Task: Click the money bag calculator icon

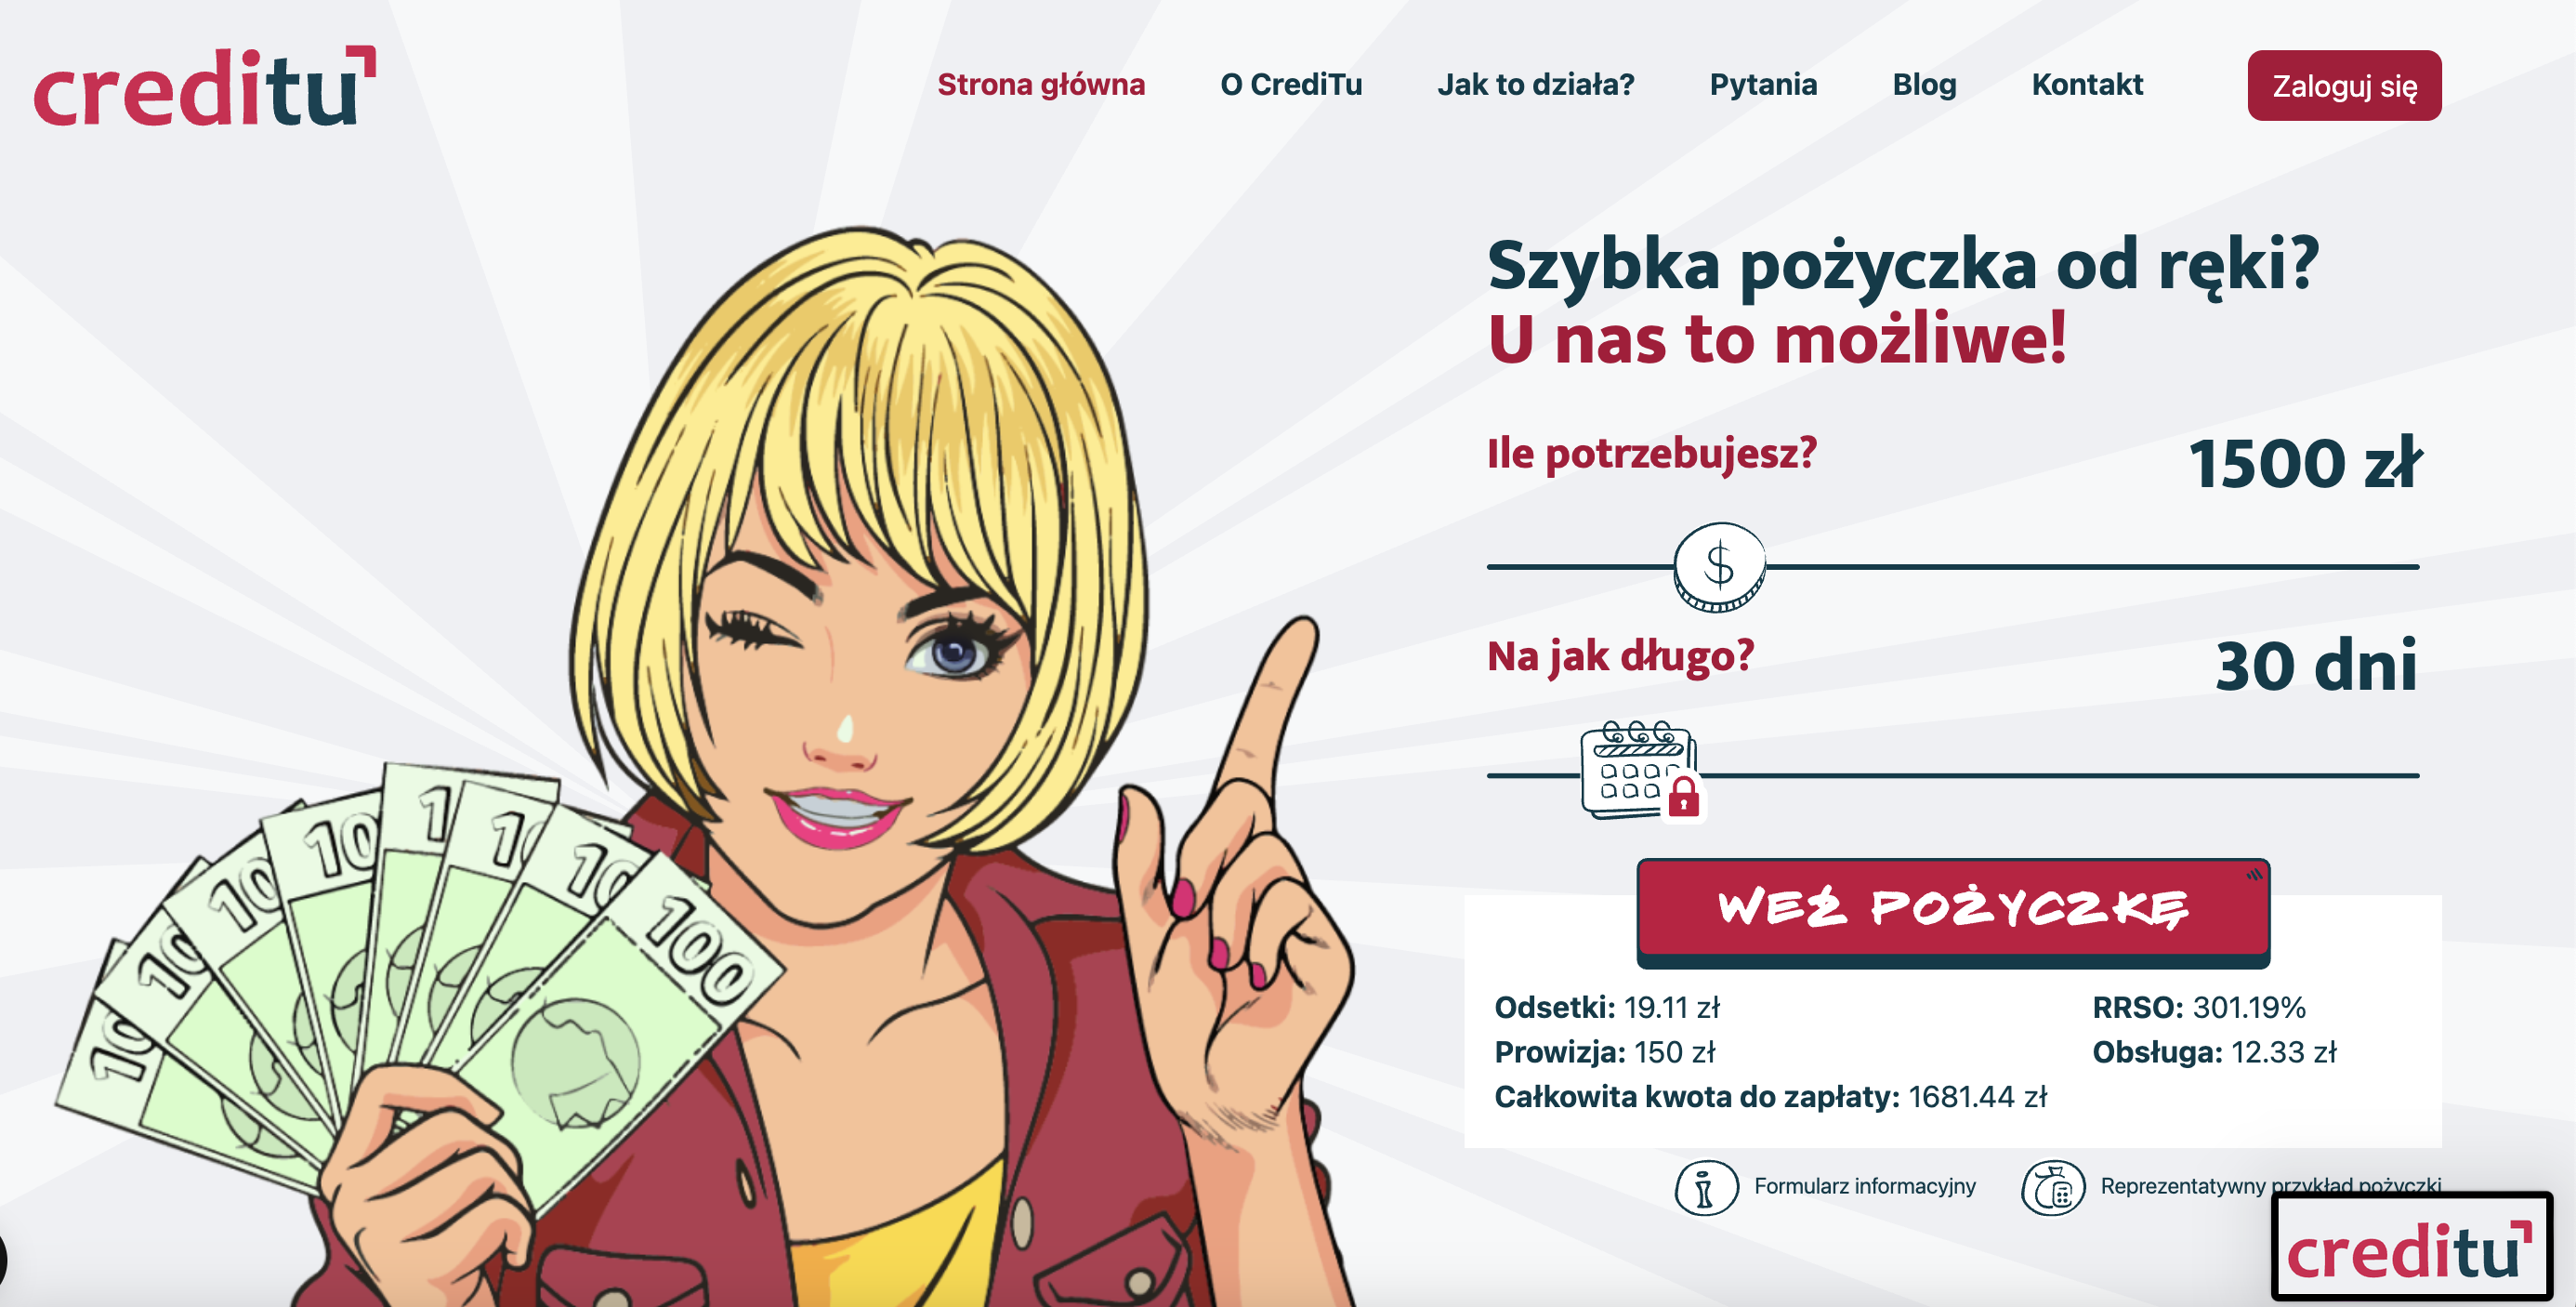Action: coord(2052,1187)
